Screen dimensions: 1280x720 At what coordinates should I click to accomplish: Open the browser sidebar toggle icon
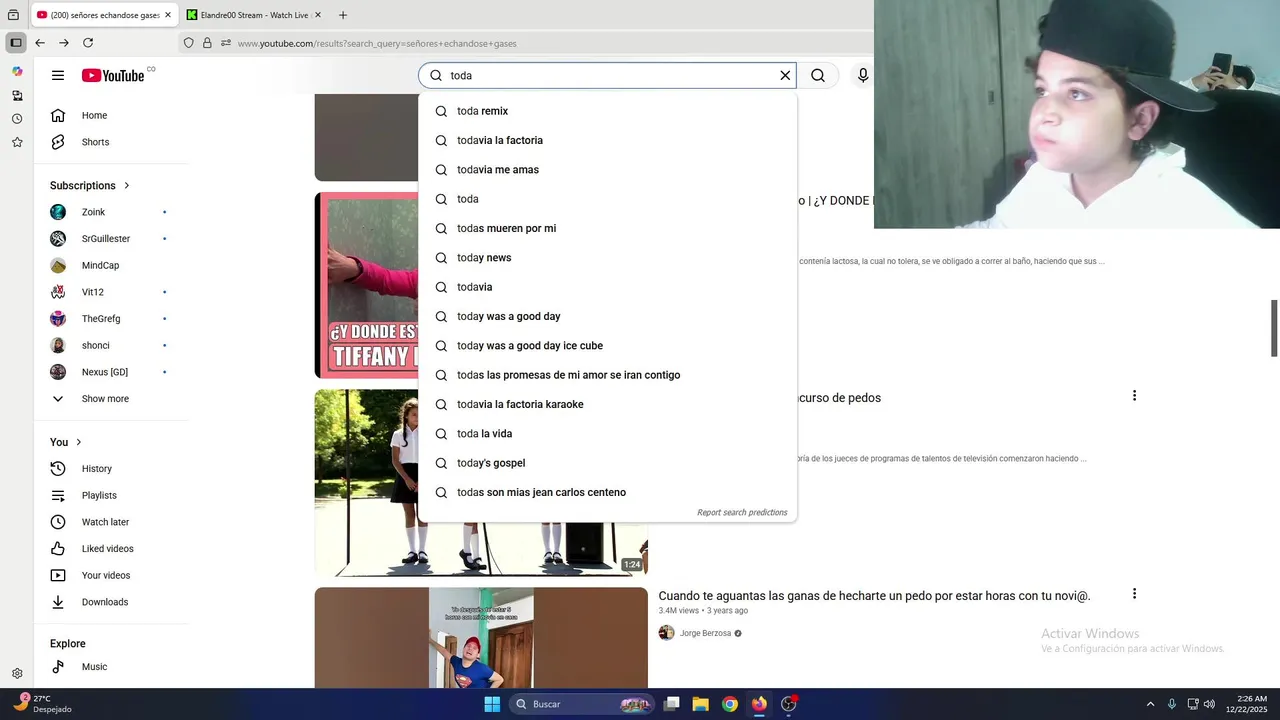16,43
